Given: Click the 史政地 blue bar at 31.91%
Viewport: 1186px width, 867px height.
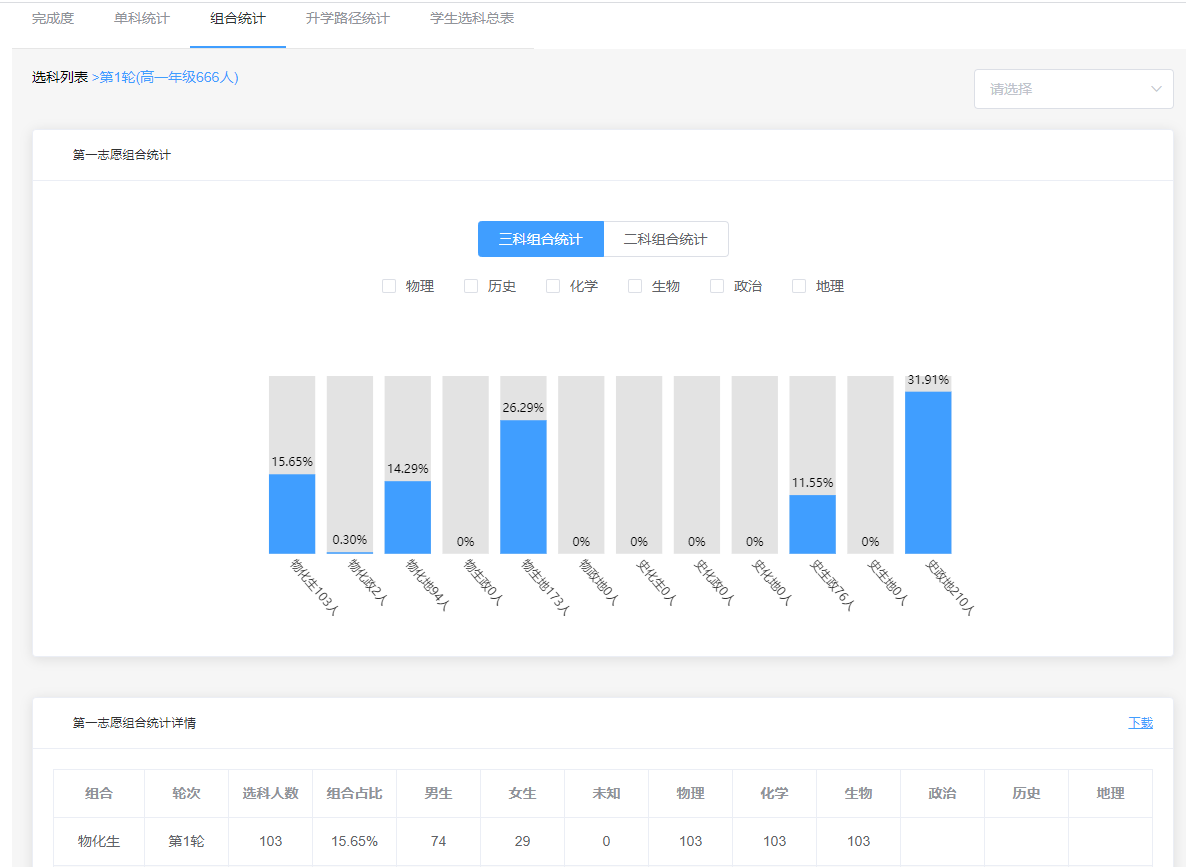Looking at the screenshot, I should tap(928, 473).
